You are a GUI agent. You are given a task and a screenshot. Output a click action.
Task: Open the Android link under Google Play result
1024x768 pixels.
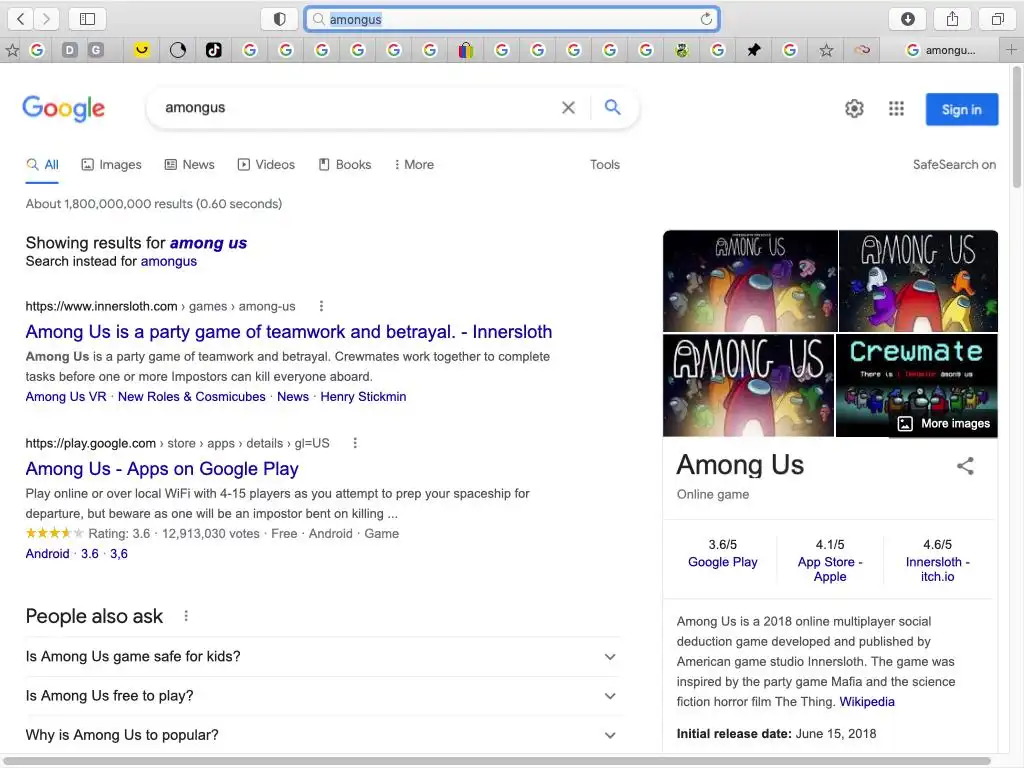pyautogui.click(x=47, y=554)
